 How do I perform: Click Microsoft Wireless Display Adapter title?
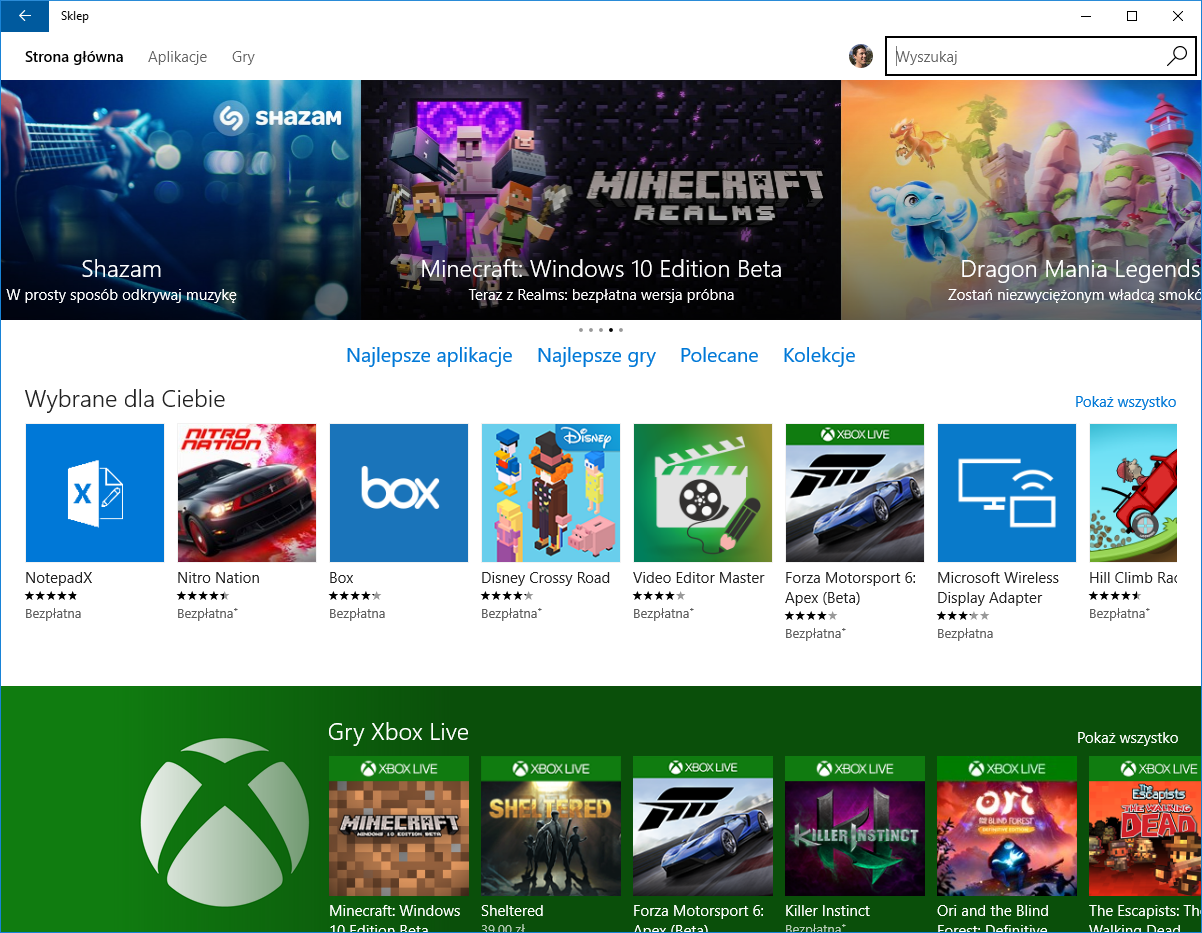point(998,588)
